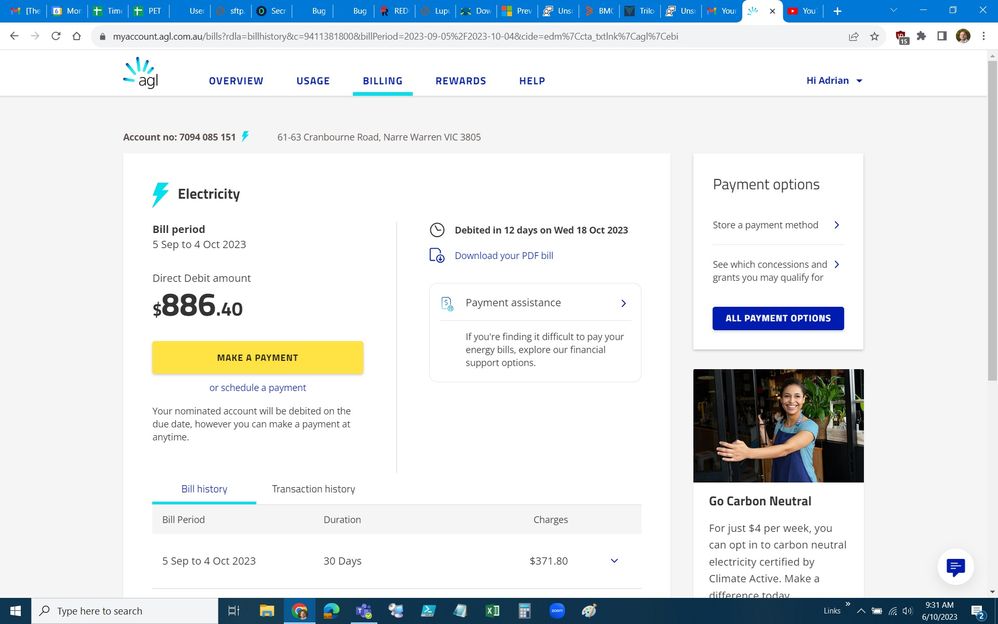Image resolution: width=998 pixels, height=624 pixels.
Task: Open new browser tab with plus
Action: [x=837, y=11]
